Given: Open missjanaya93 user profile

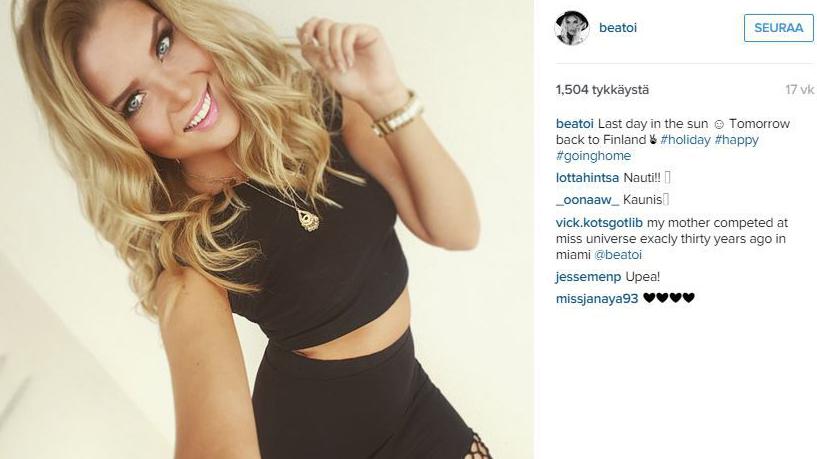Looking at the screenshot, I should click(597, 299).
